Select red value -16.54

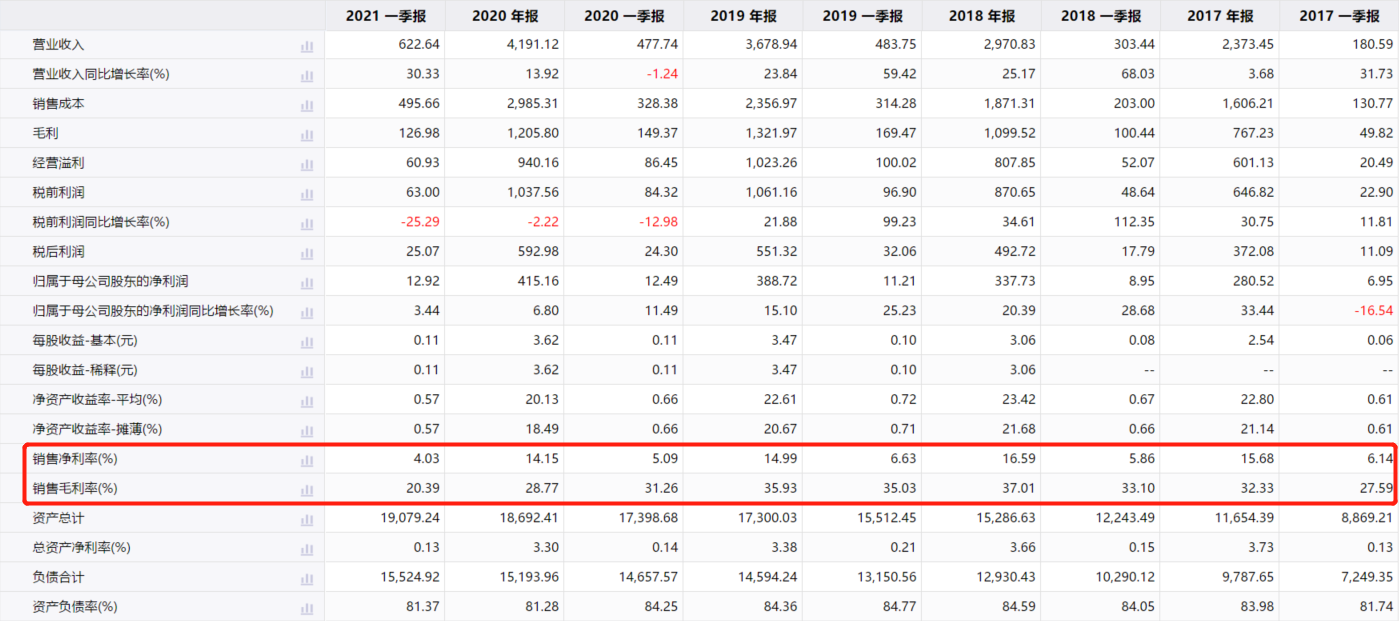[x=1373, y=311]
